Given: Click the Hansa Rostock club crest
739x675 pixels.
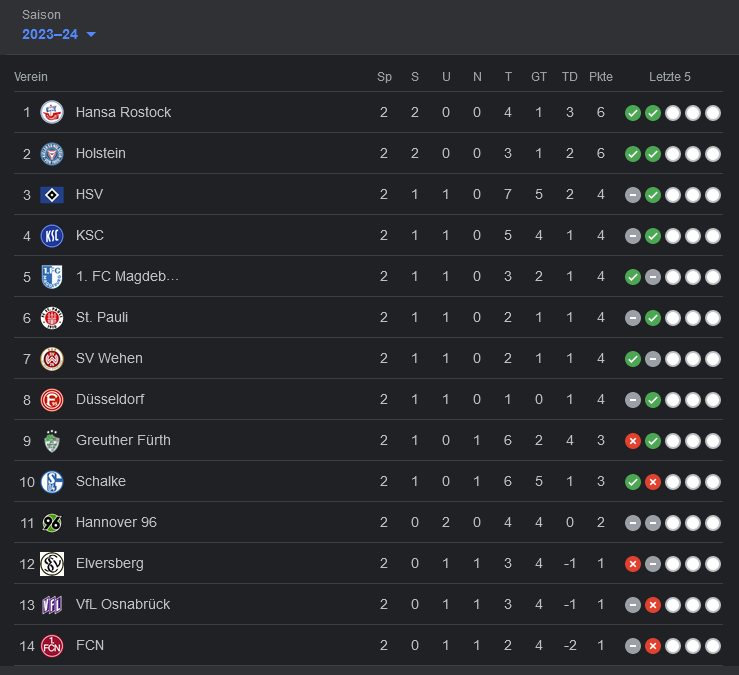Looking at the screenshot, I should pyautogui.click(x=52, y=112).
